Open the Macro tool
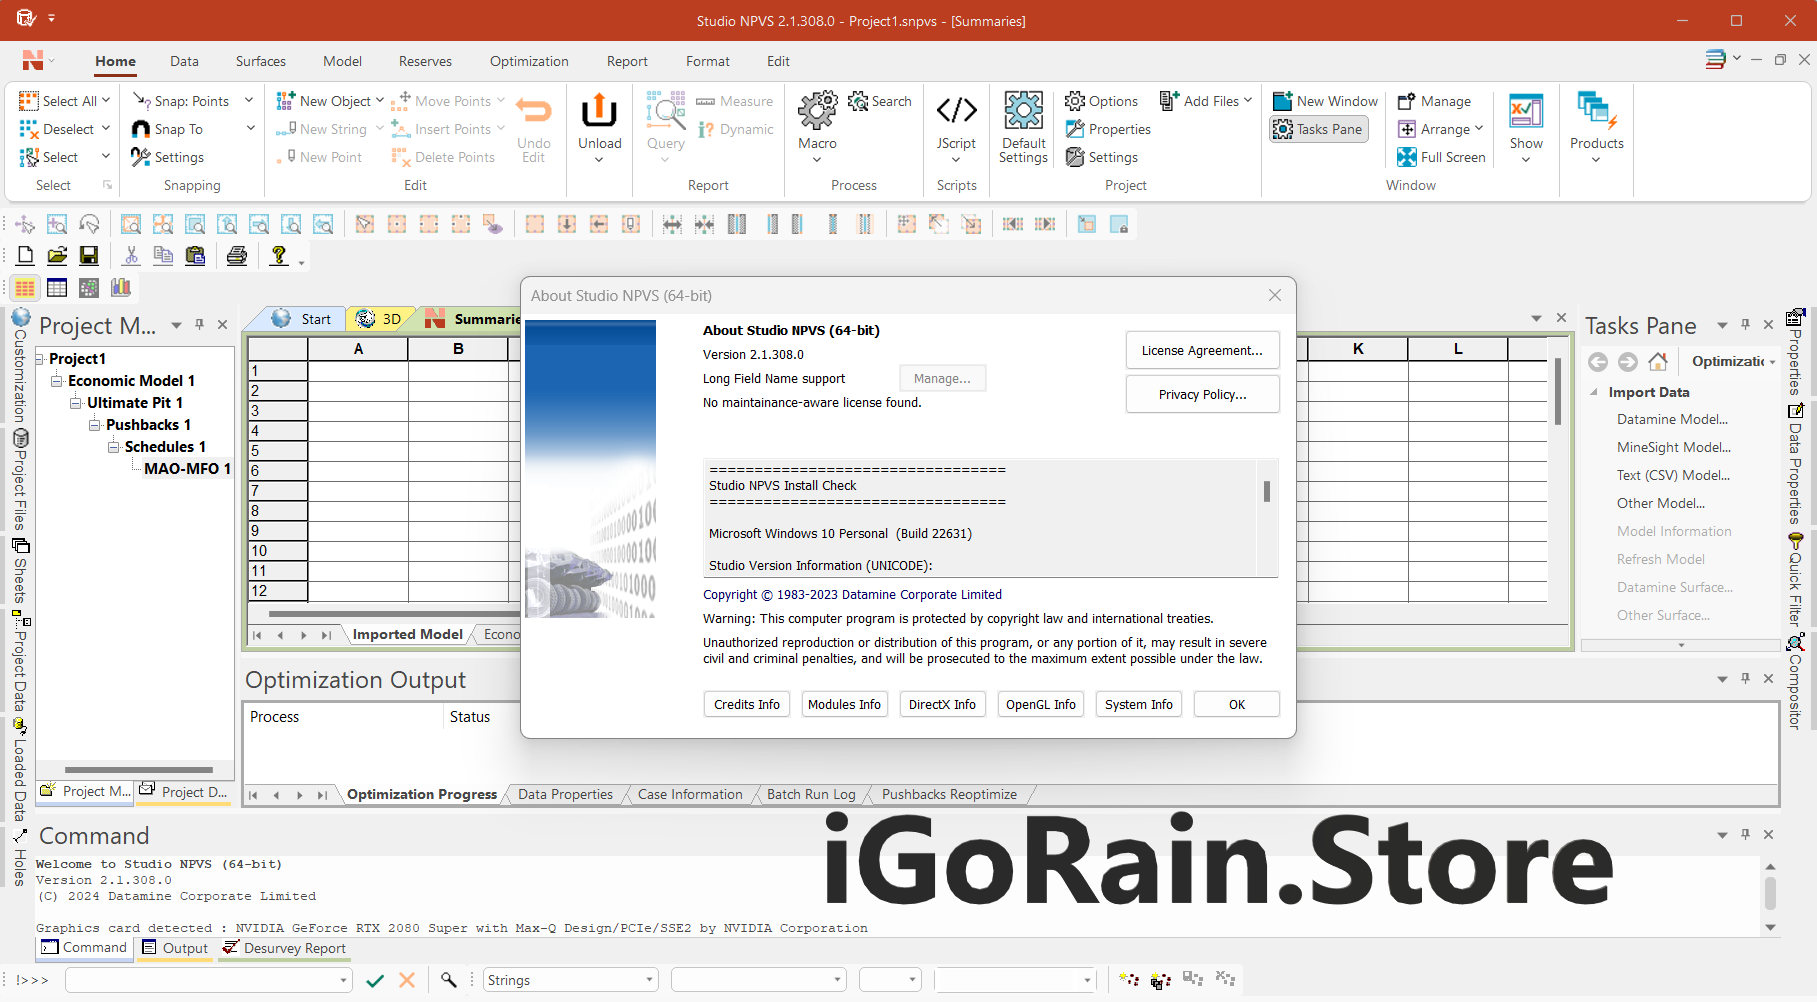Viewport: 1817px width, 1002px height. pos(817,112)
